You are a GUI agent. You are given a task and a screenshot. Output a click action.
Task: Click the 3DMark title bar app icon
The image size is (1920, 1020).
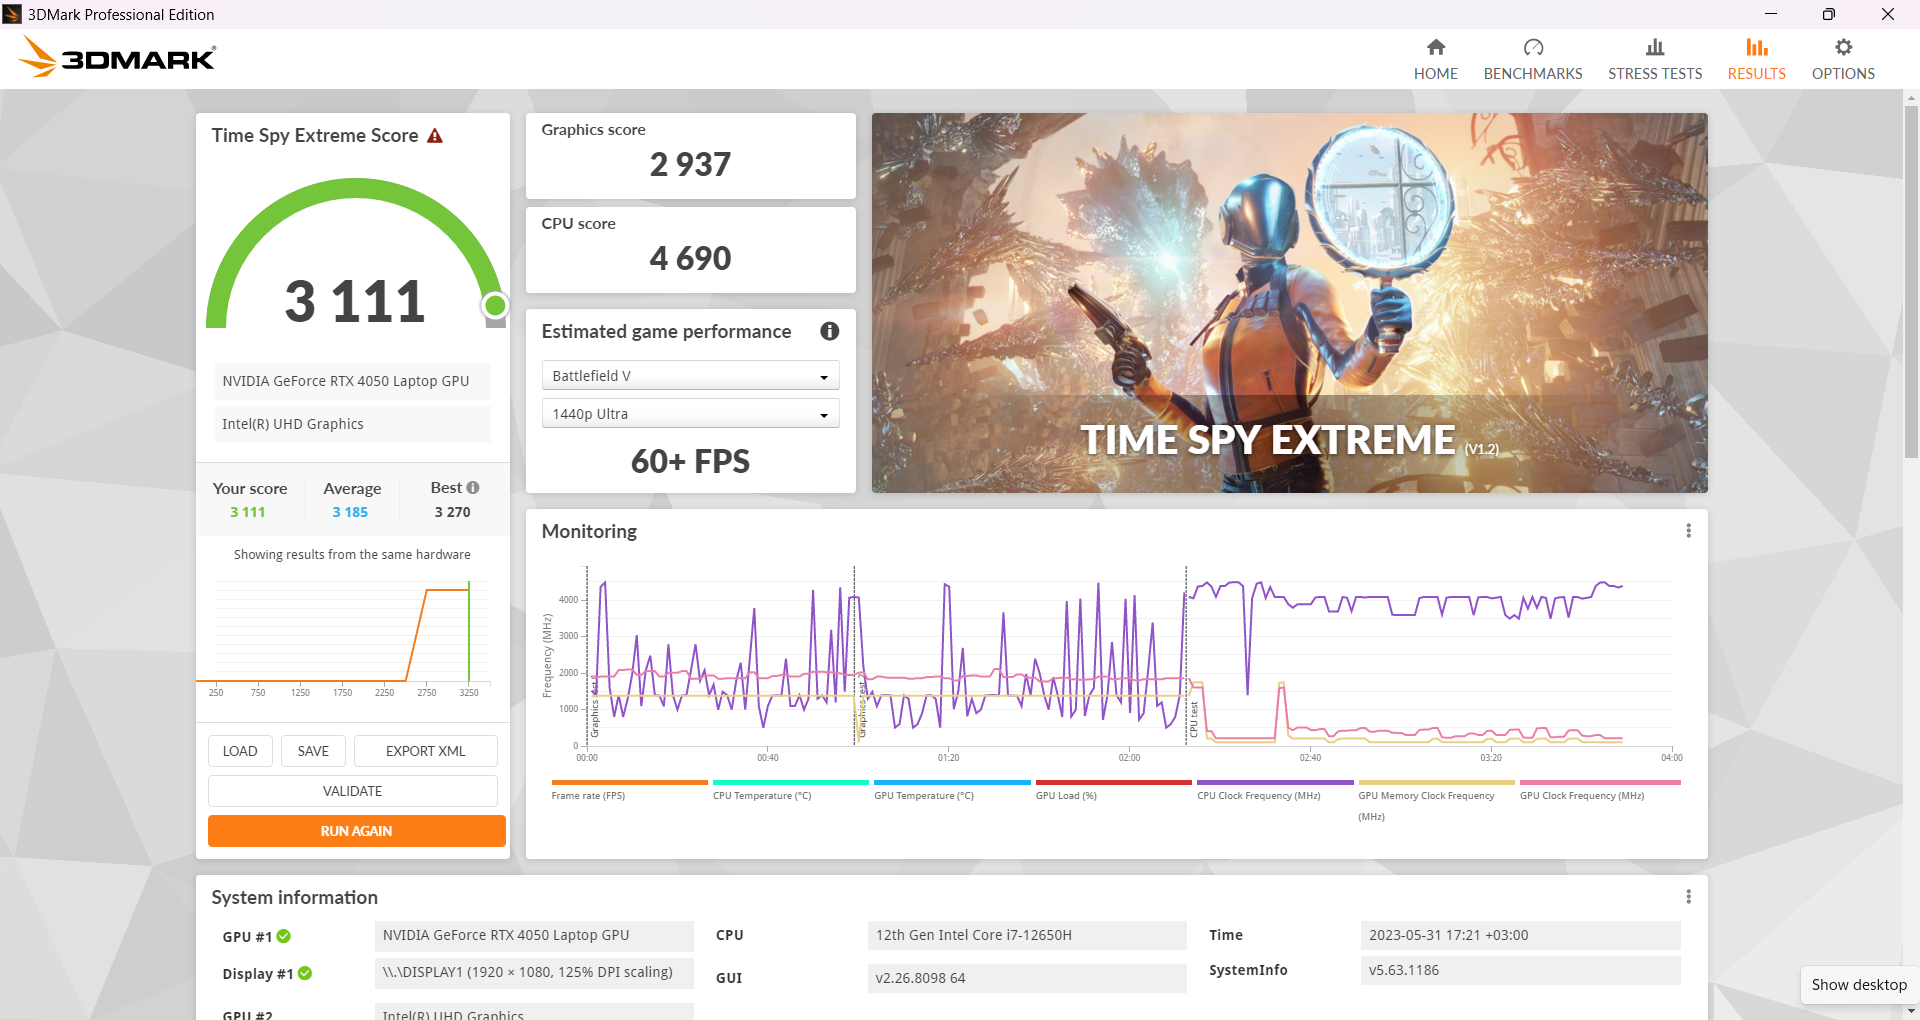(12, 14)
